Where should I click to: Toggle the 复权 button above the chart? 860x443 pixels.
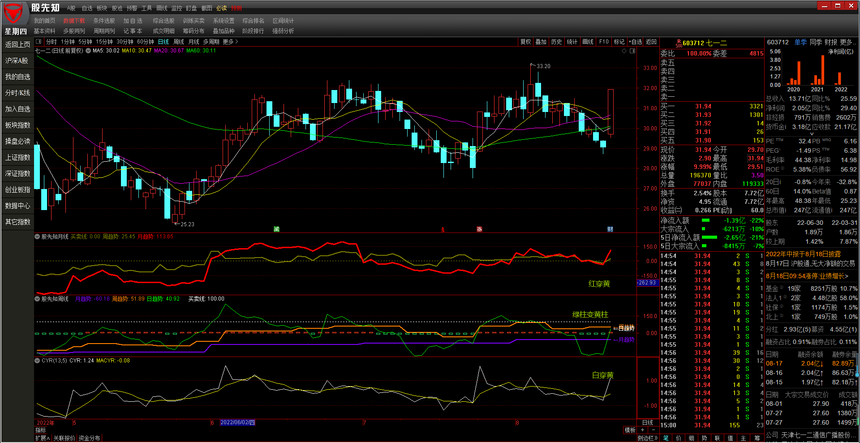(x=525, y=42)
